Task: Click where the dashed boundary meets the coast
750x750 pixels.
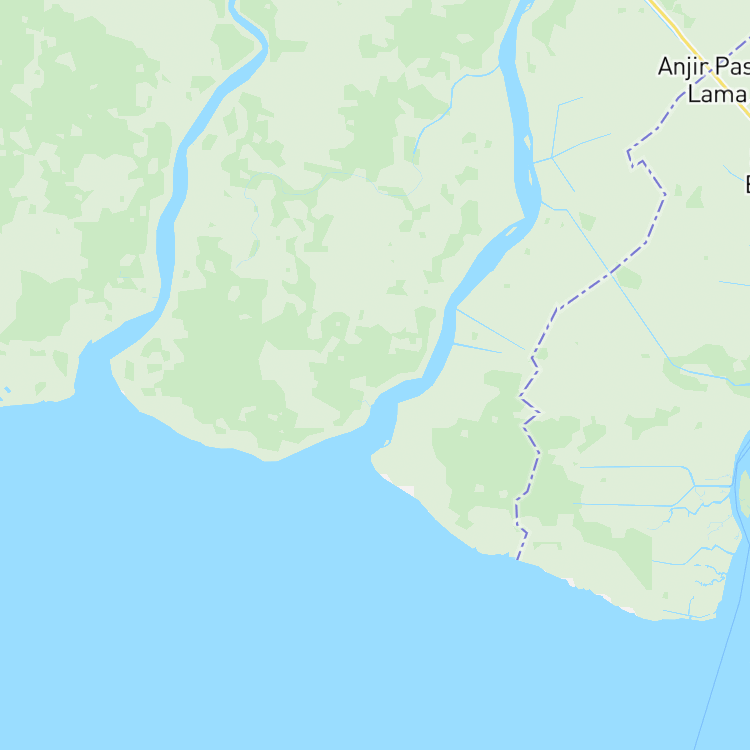Action: pyautogui.click(x=517, y=559)
